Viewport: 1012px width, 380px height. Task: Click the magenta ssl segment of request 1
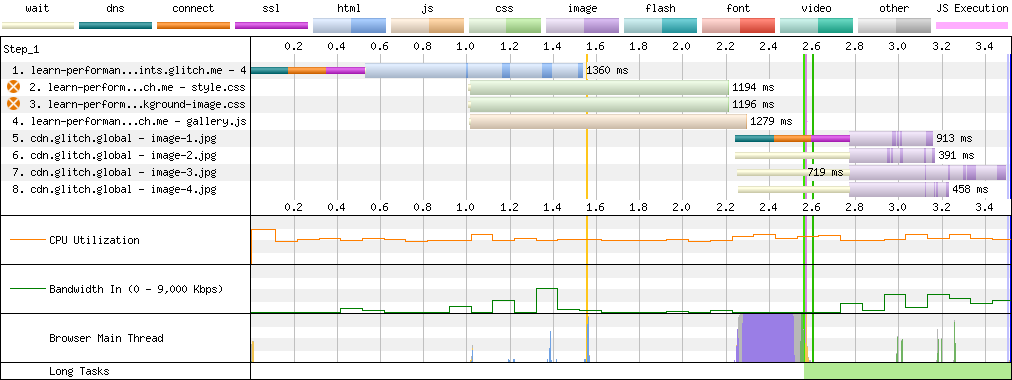345,70
